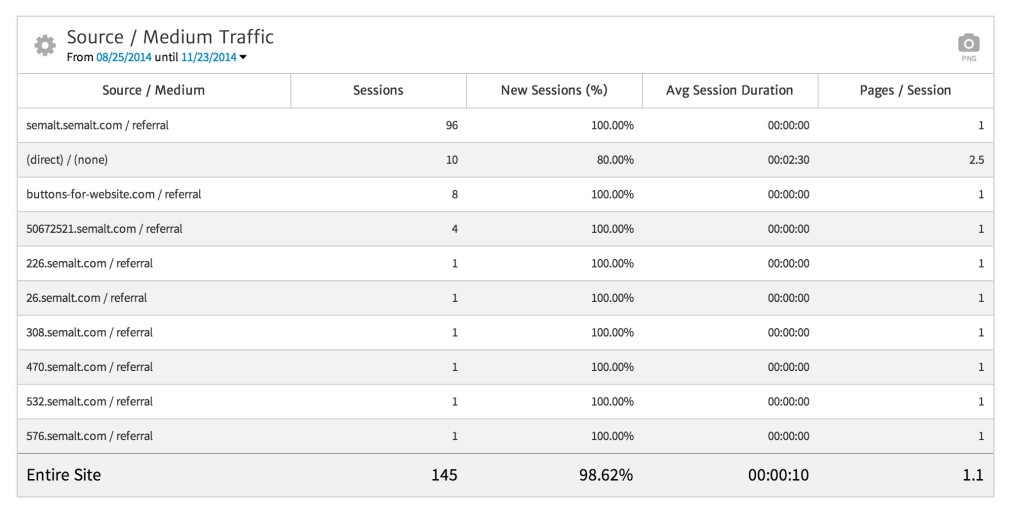
Task: Select 26.semalt.com / referral row
Action: [86, 298]
